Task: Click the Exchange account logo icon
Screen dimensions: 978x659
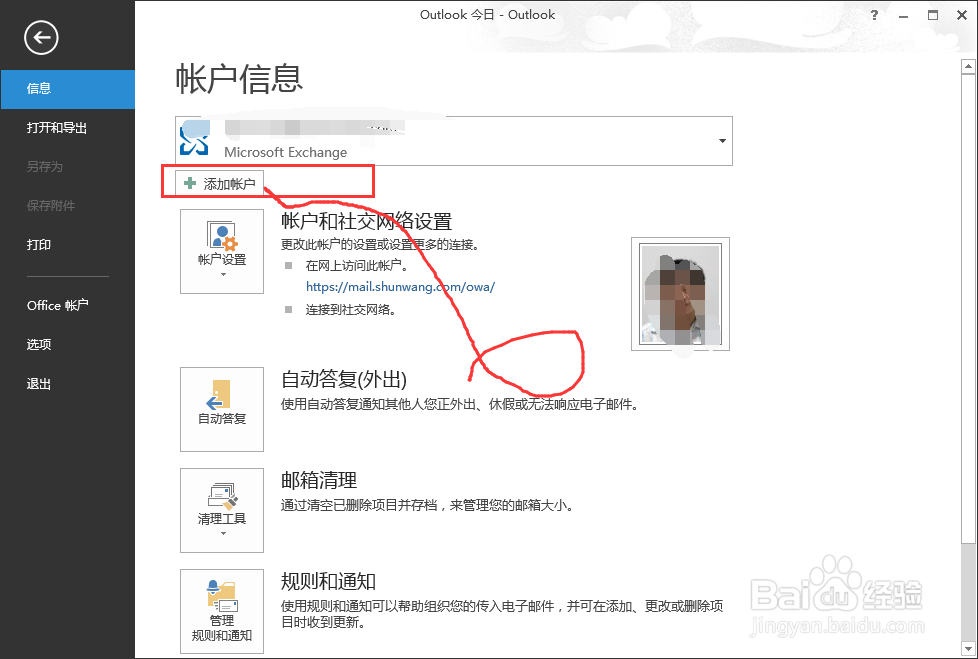Action: coord(194,140)
